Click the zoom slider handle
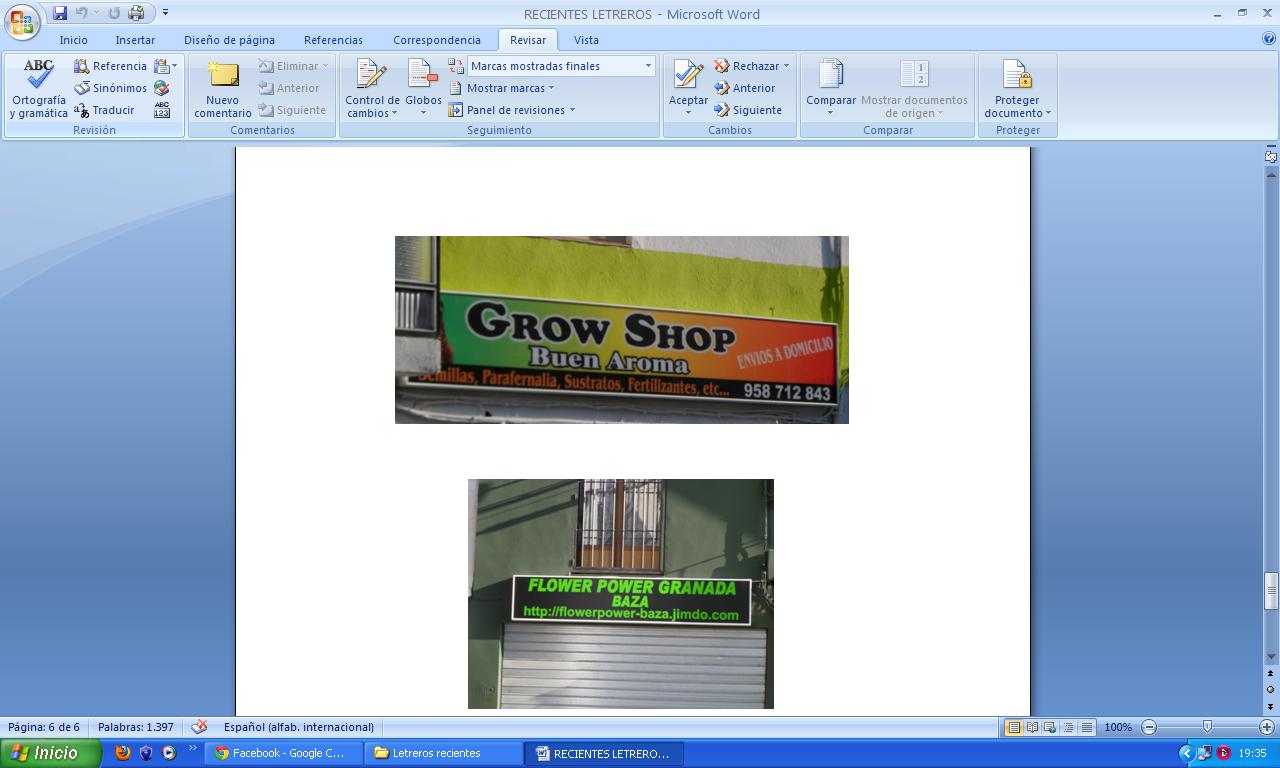Screen dimensions: 1280x768 coord(1207,727)
